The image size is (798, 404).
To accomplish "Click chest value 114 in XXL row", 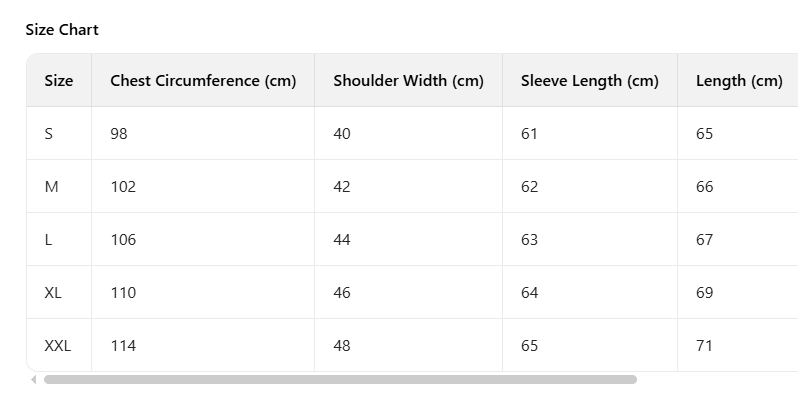I will pyautogui.click(x=123, y=345).
